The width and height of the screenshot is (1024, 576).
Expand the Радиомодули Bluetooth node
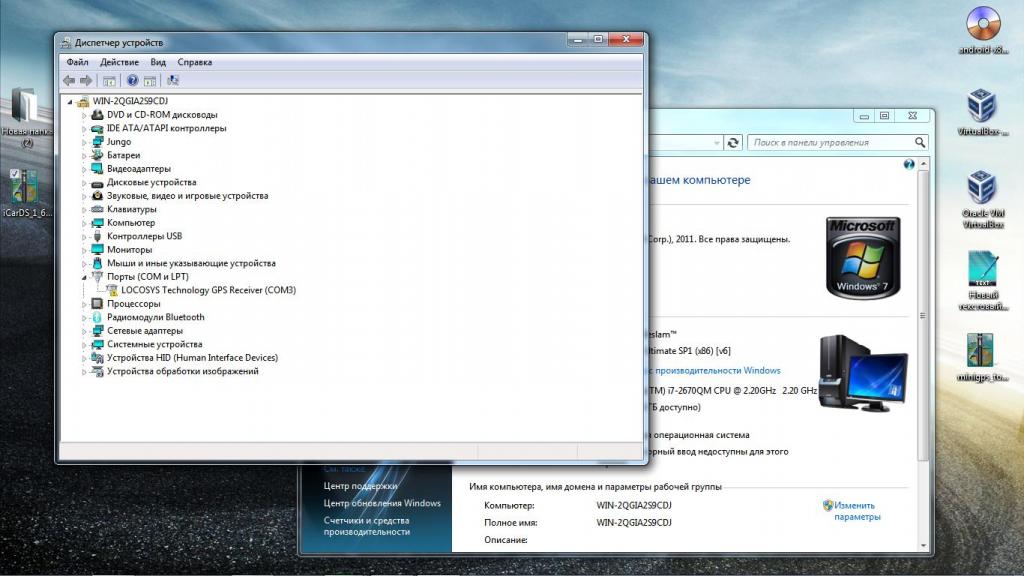click(85, 317)
